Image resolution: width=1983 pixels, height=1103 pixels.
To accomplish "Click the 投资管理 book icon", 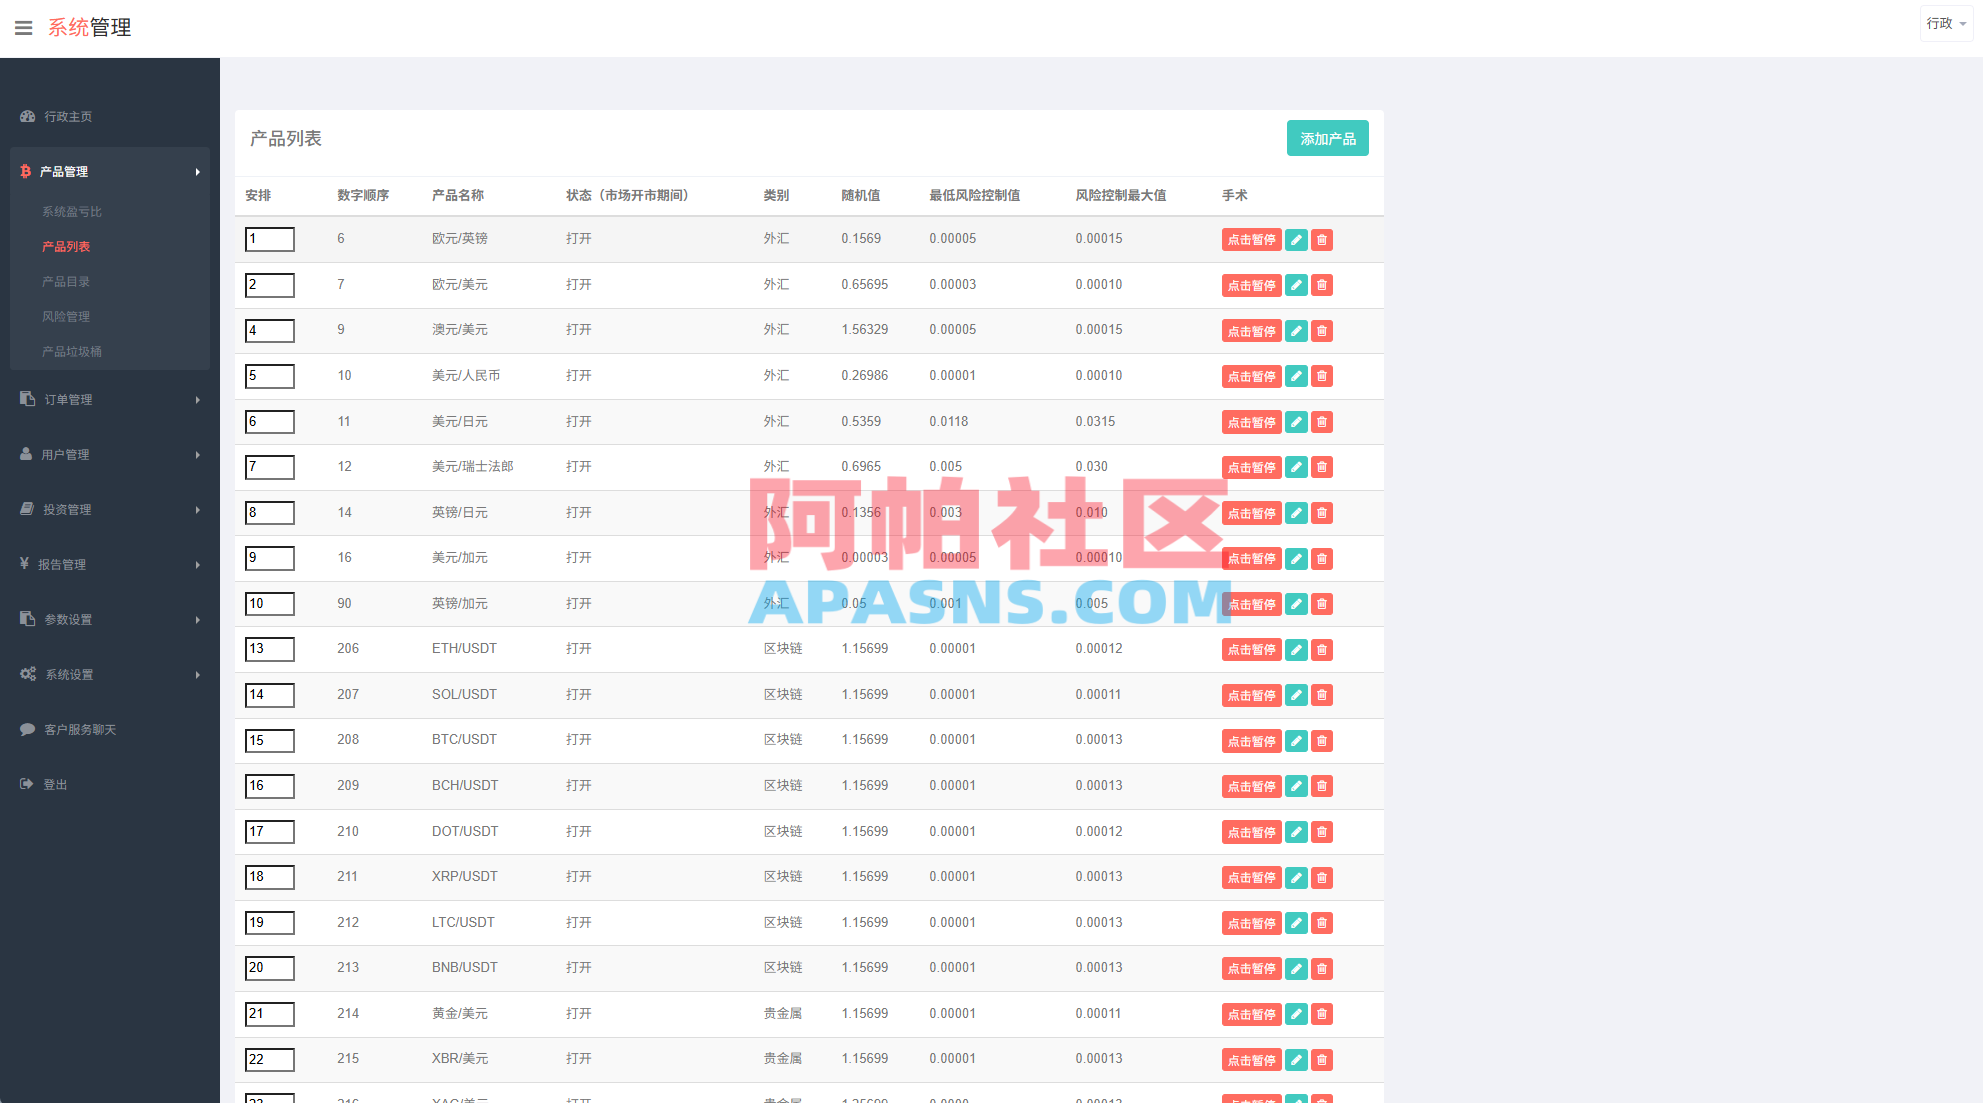I will click(x=25, y=508).
